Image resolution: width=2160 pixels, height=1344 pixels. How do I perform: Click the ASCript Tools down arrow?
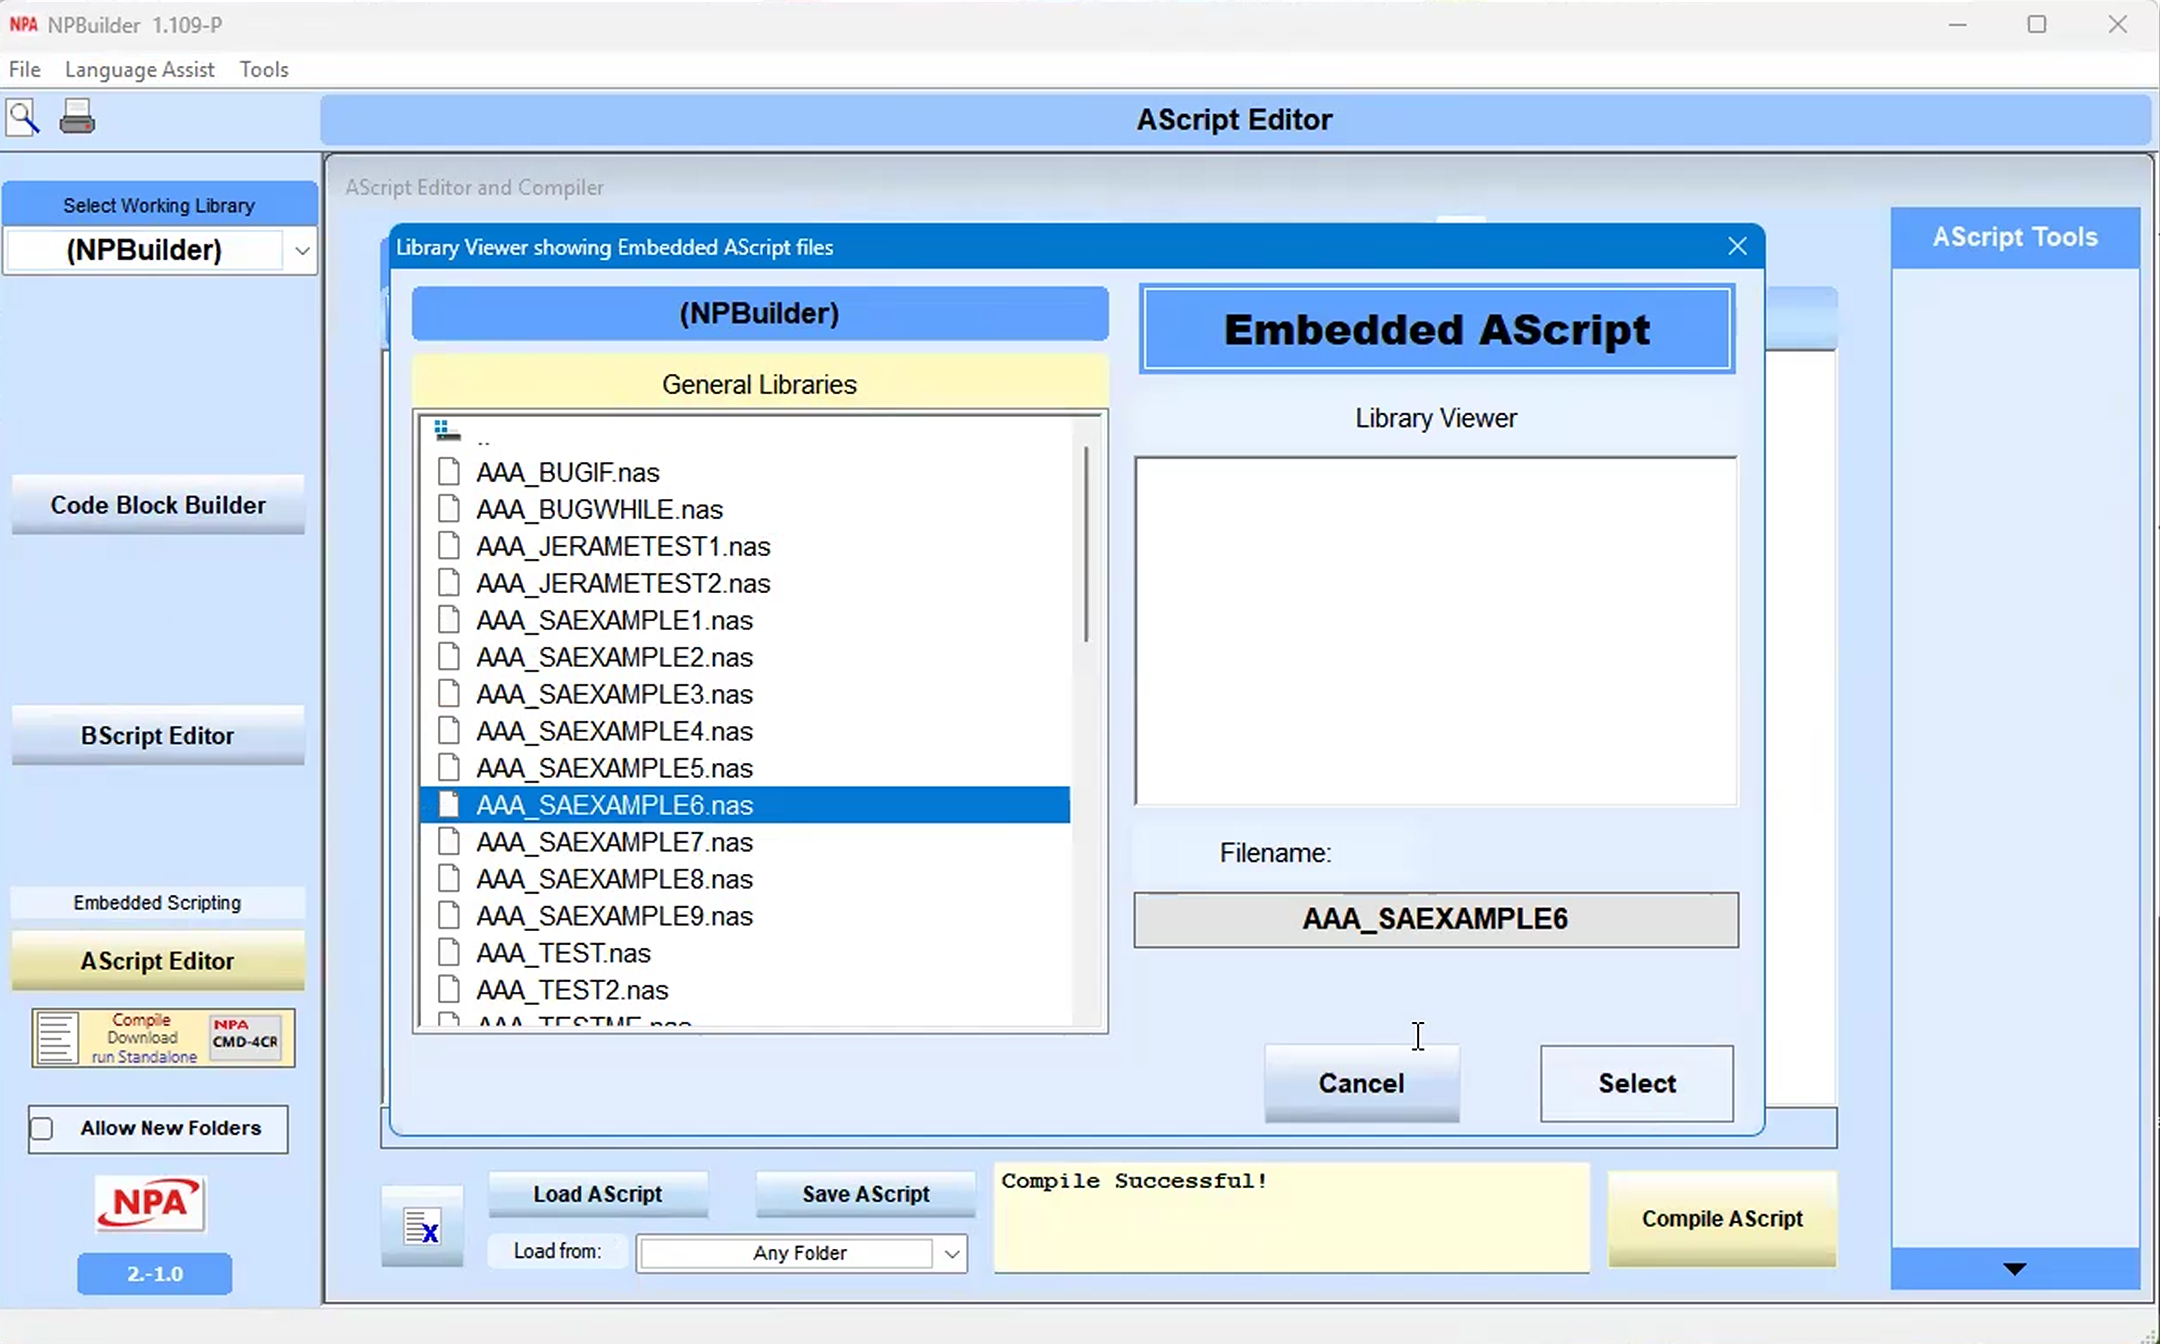pos(2014,1269)
